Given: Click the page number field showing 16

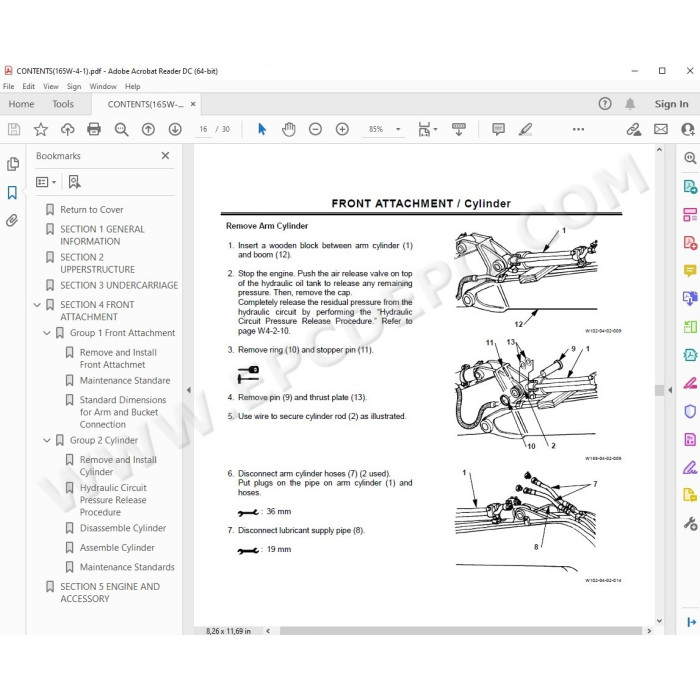Looking at the screenshot, I should point(204,129).
